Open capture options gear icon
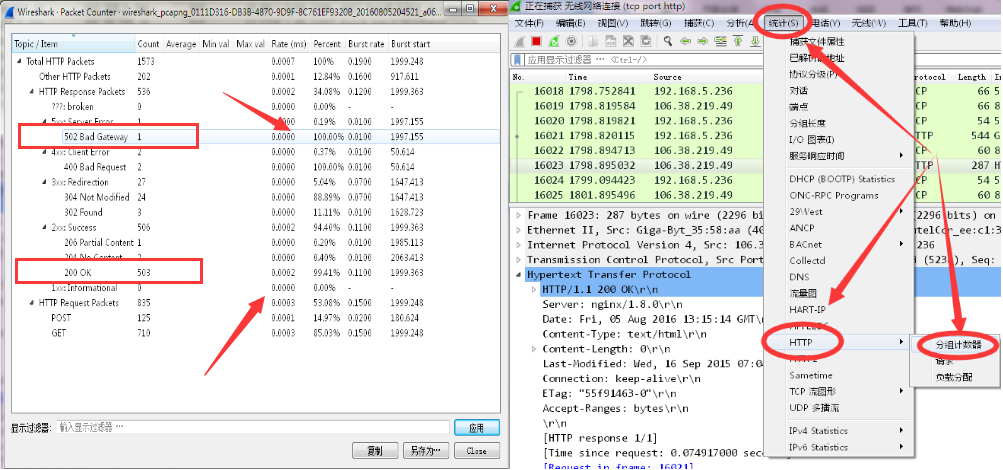 (x=571, y=41)
